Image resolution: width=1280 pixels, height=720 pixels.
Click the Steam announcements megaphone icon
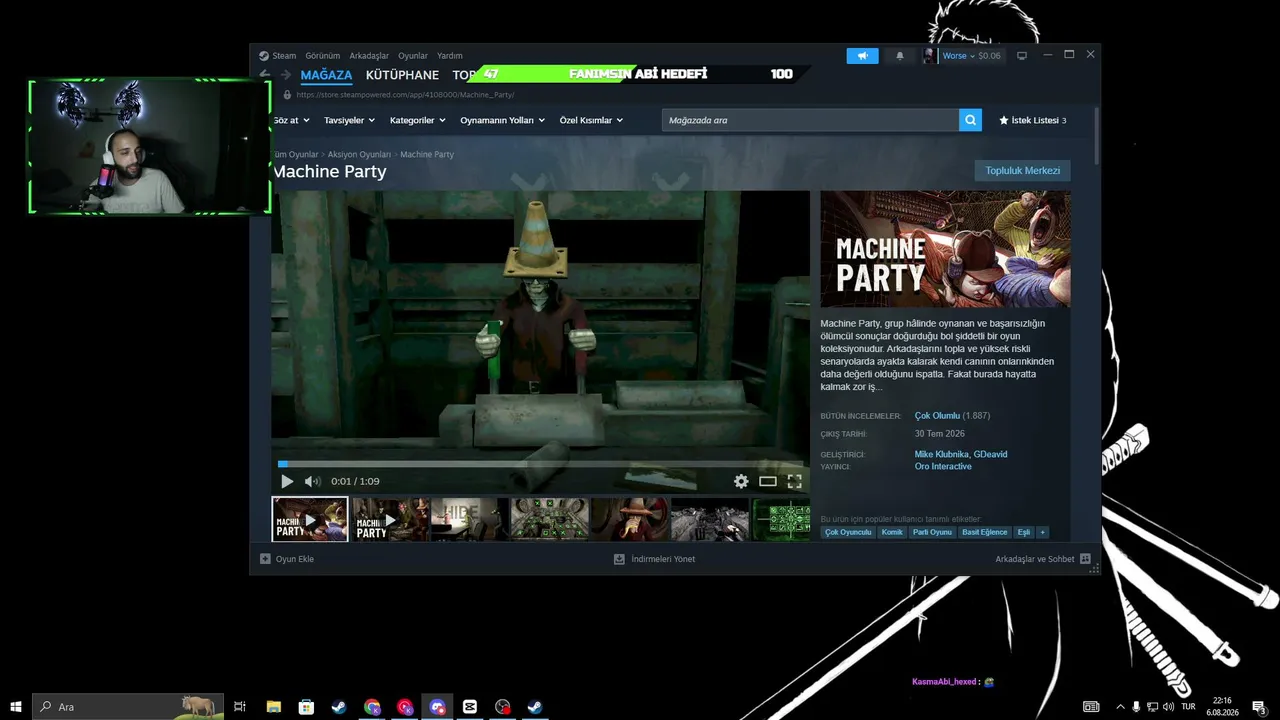(862, 56)
